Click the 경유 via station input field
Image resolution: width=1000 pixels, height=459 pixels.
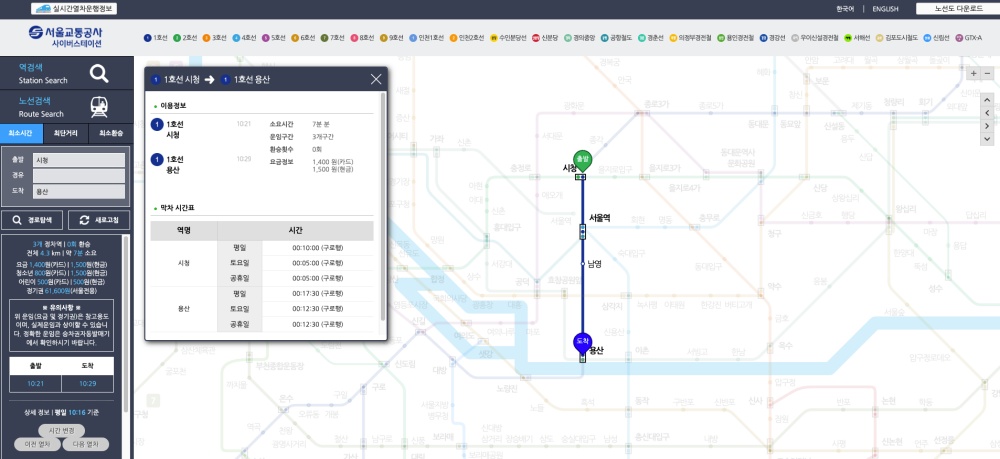[x=79, y=176]
